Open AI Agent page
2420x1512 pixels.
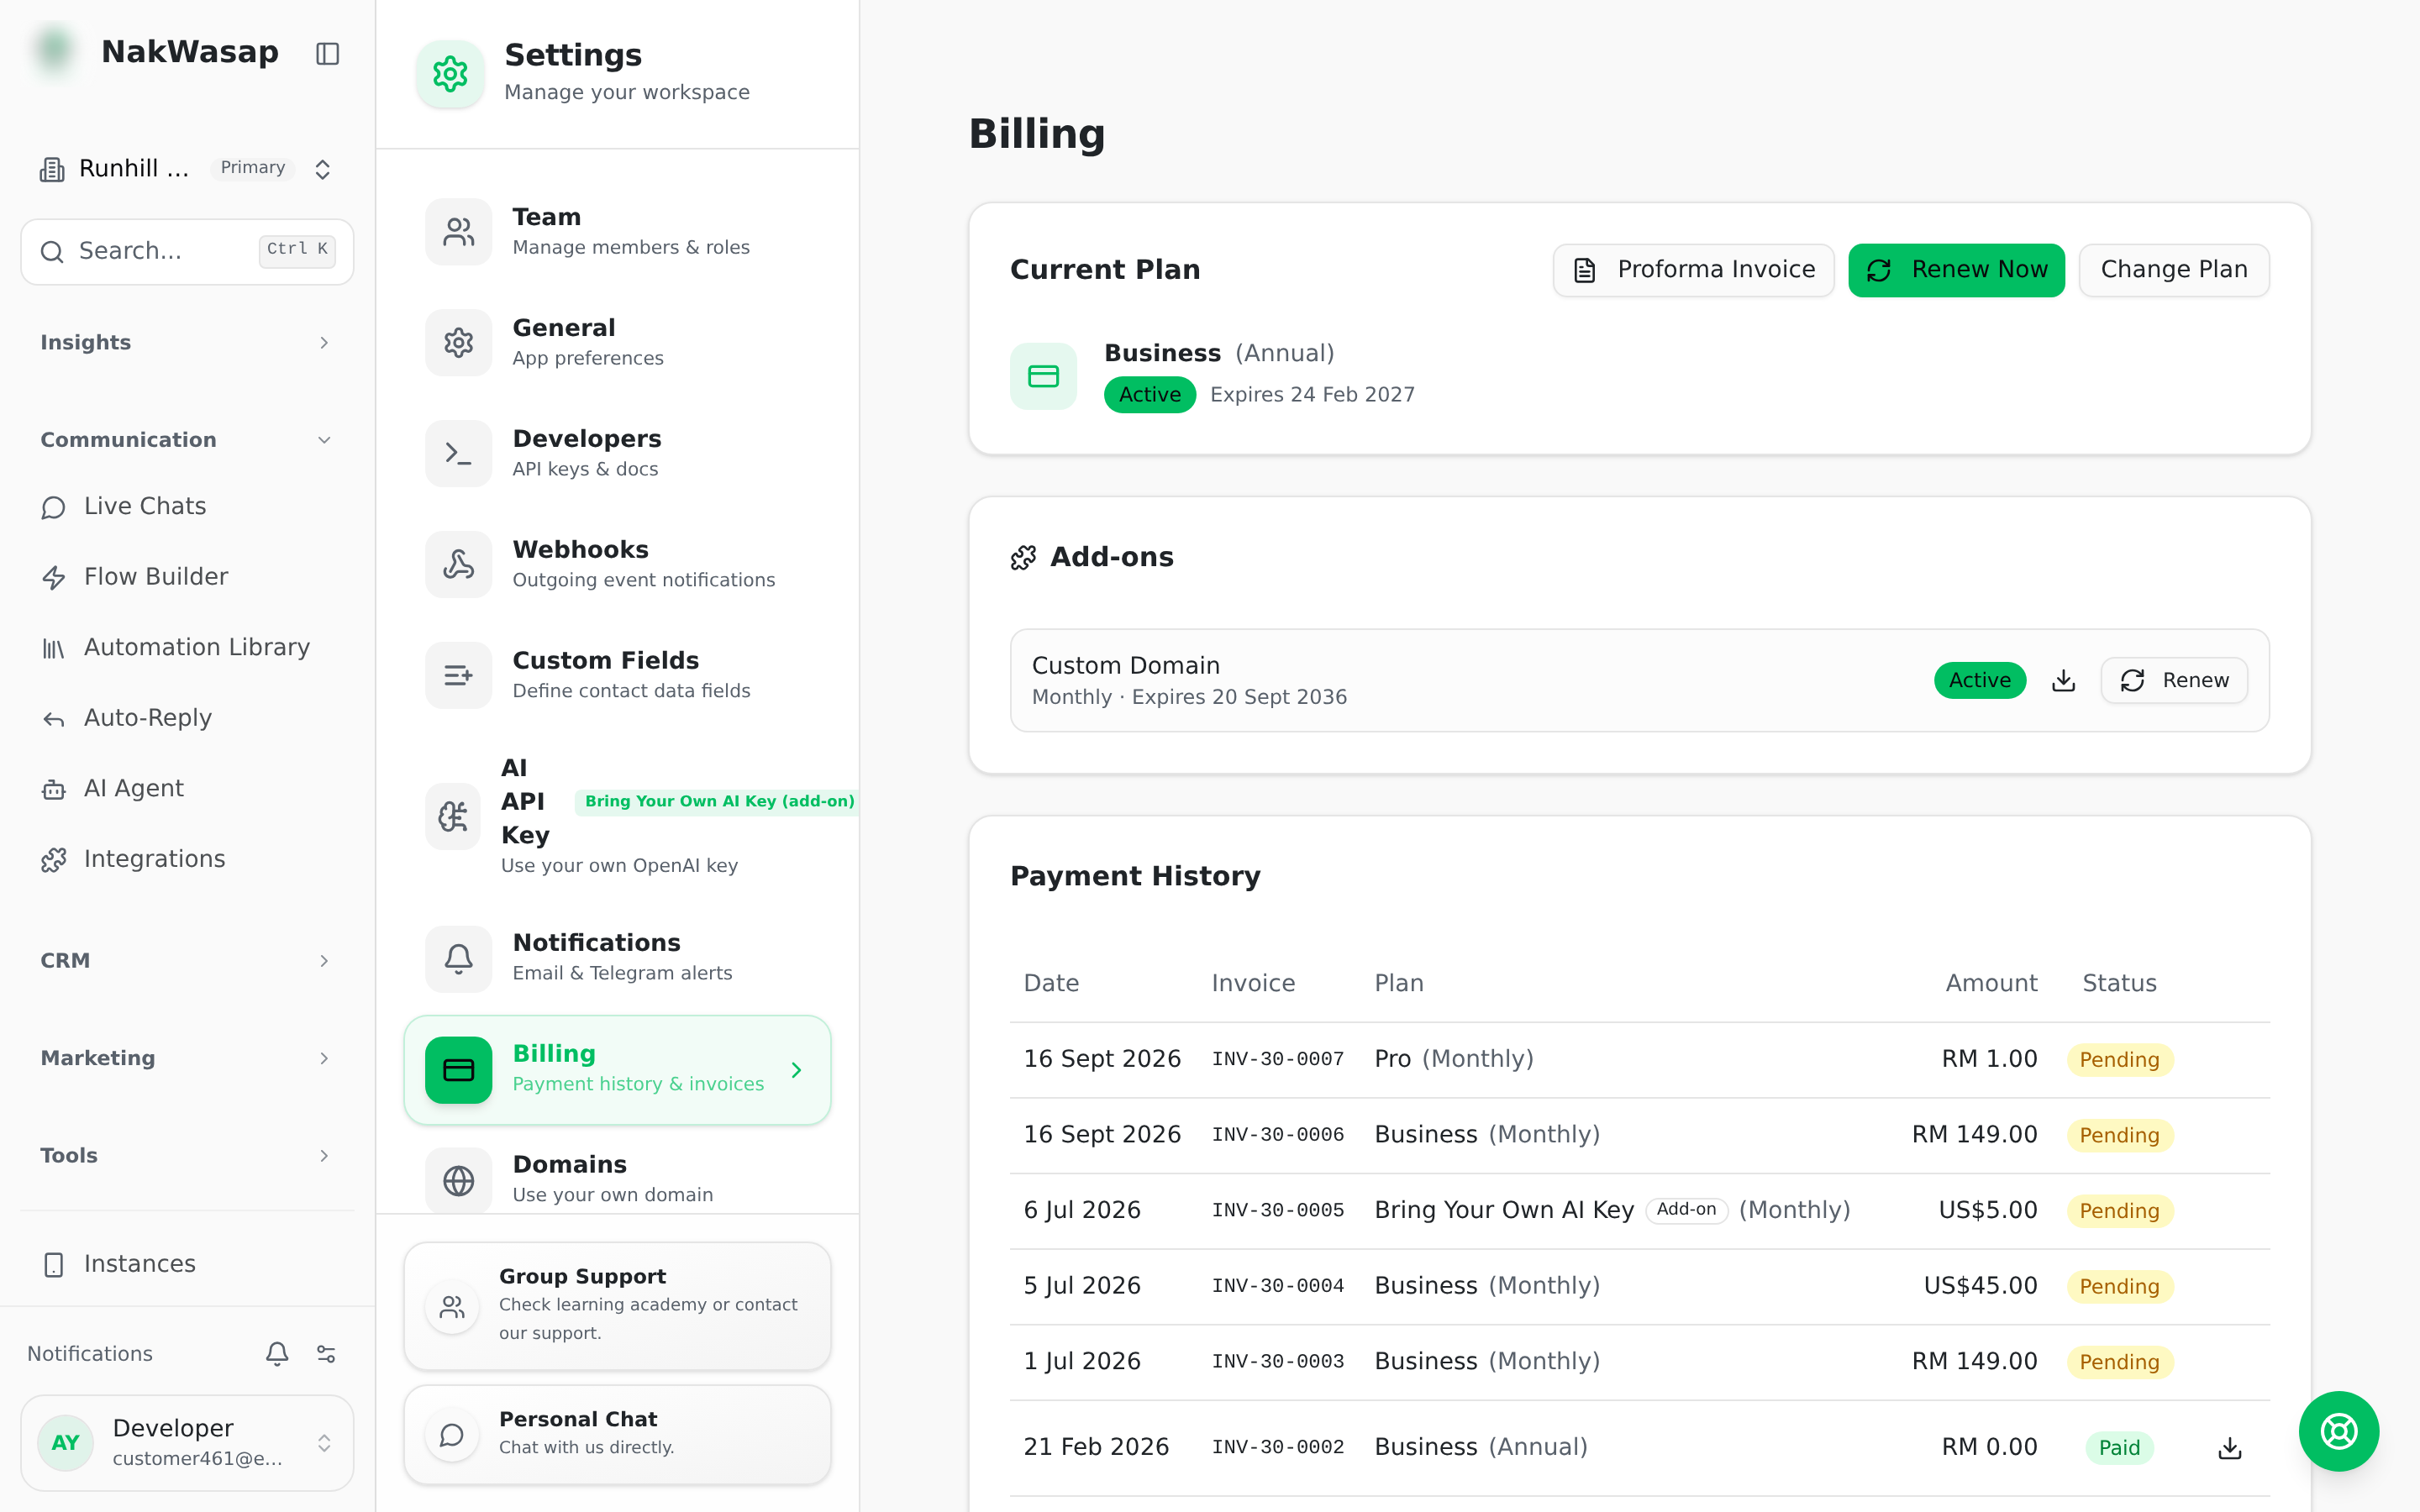(187, 789)
